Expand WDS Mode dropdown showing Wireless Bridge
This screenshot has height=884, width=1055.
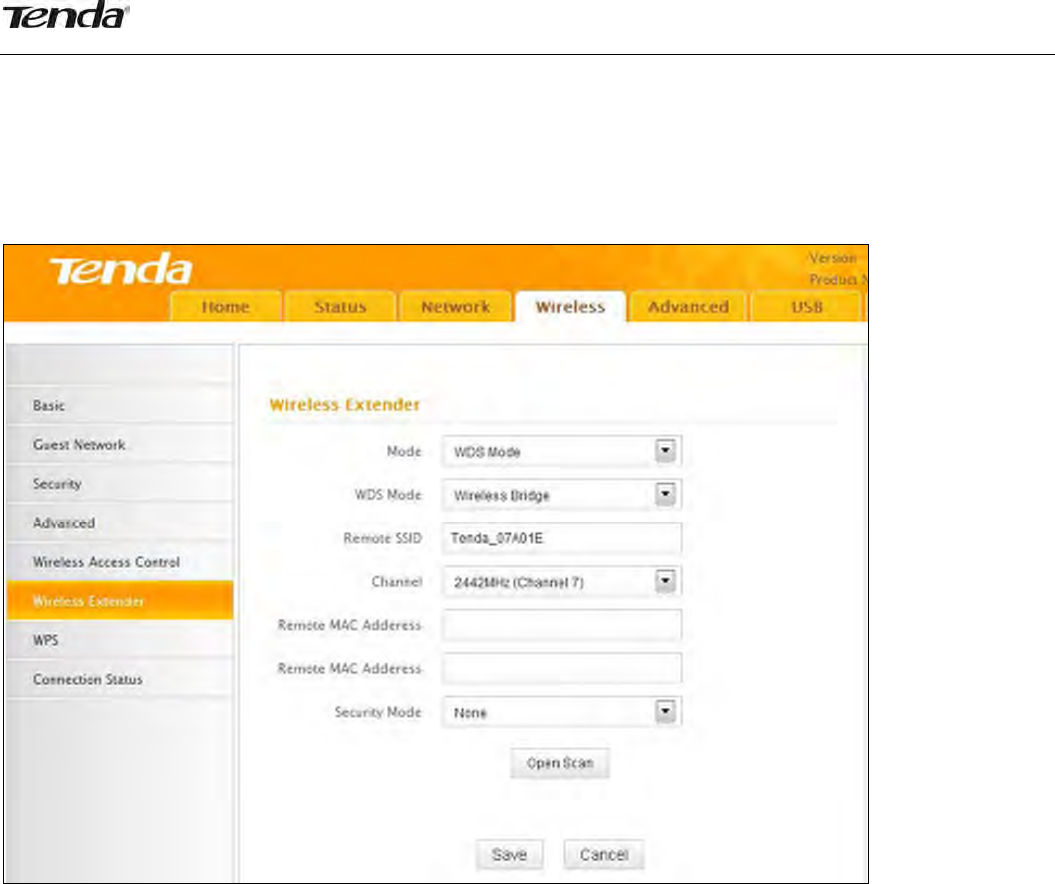[x=562, y=495]
